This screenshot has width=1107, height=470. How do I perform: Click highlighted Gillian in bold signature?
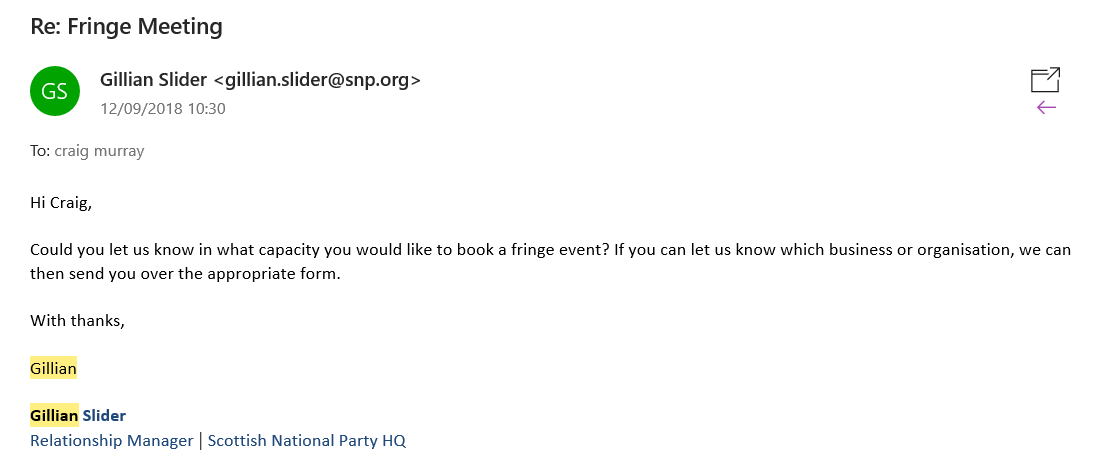(x=54, y=416)
